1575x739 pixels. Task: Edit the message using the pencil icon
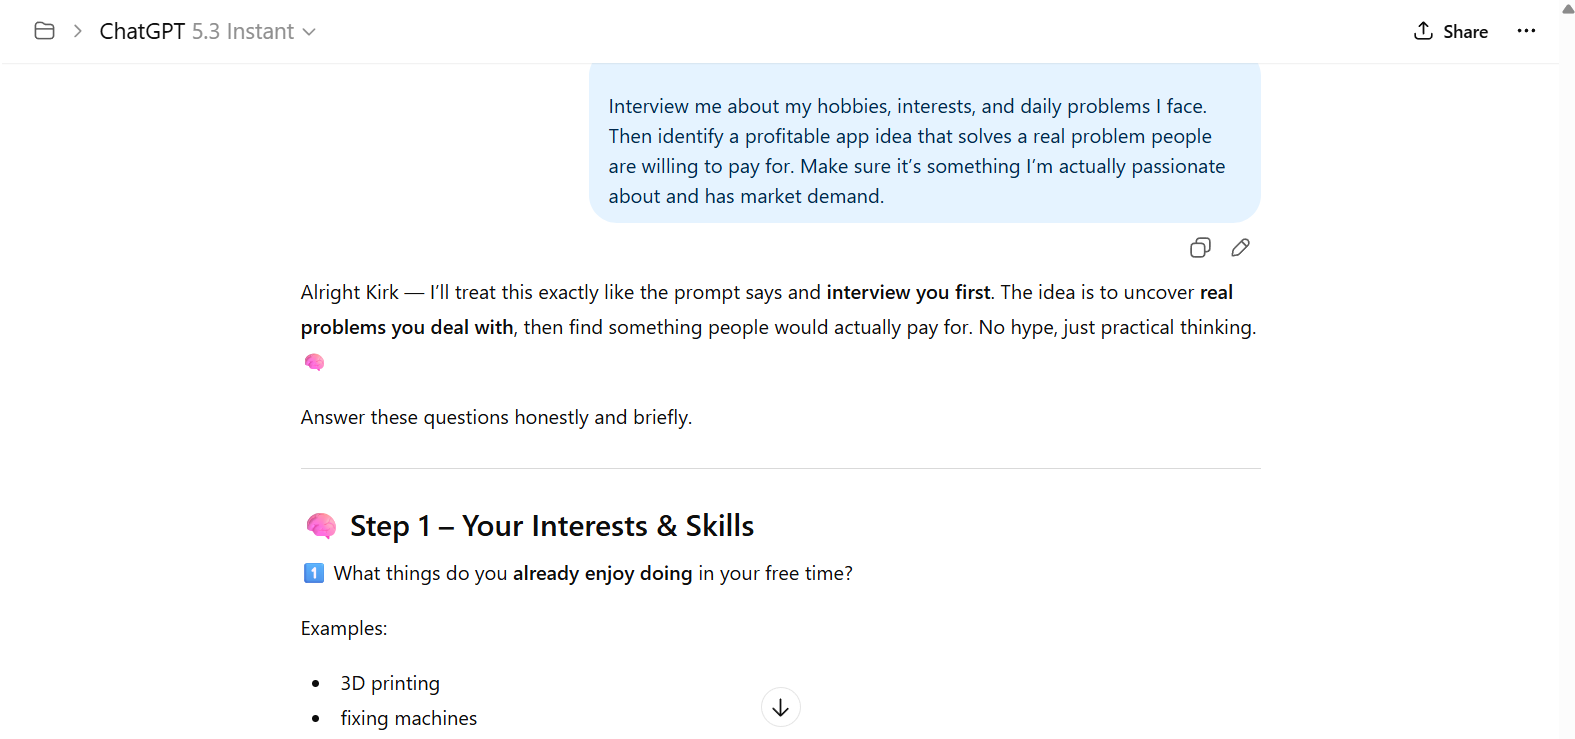pyautogui.click(x=1240, y=248)
